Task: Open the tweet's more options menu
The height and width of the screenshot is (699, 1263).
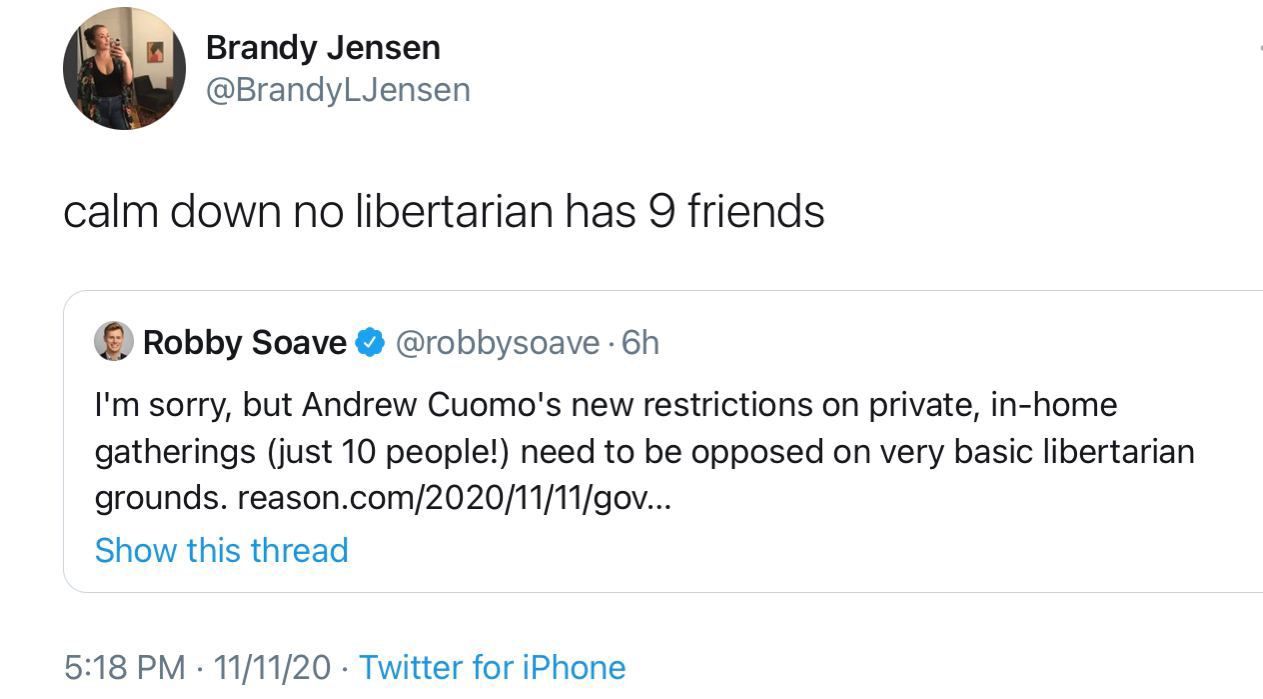Action: [x=1258, y=48]
